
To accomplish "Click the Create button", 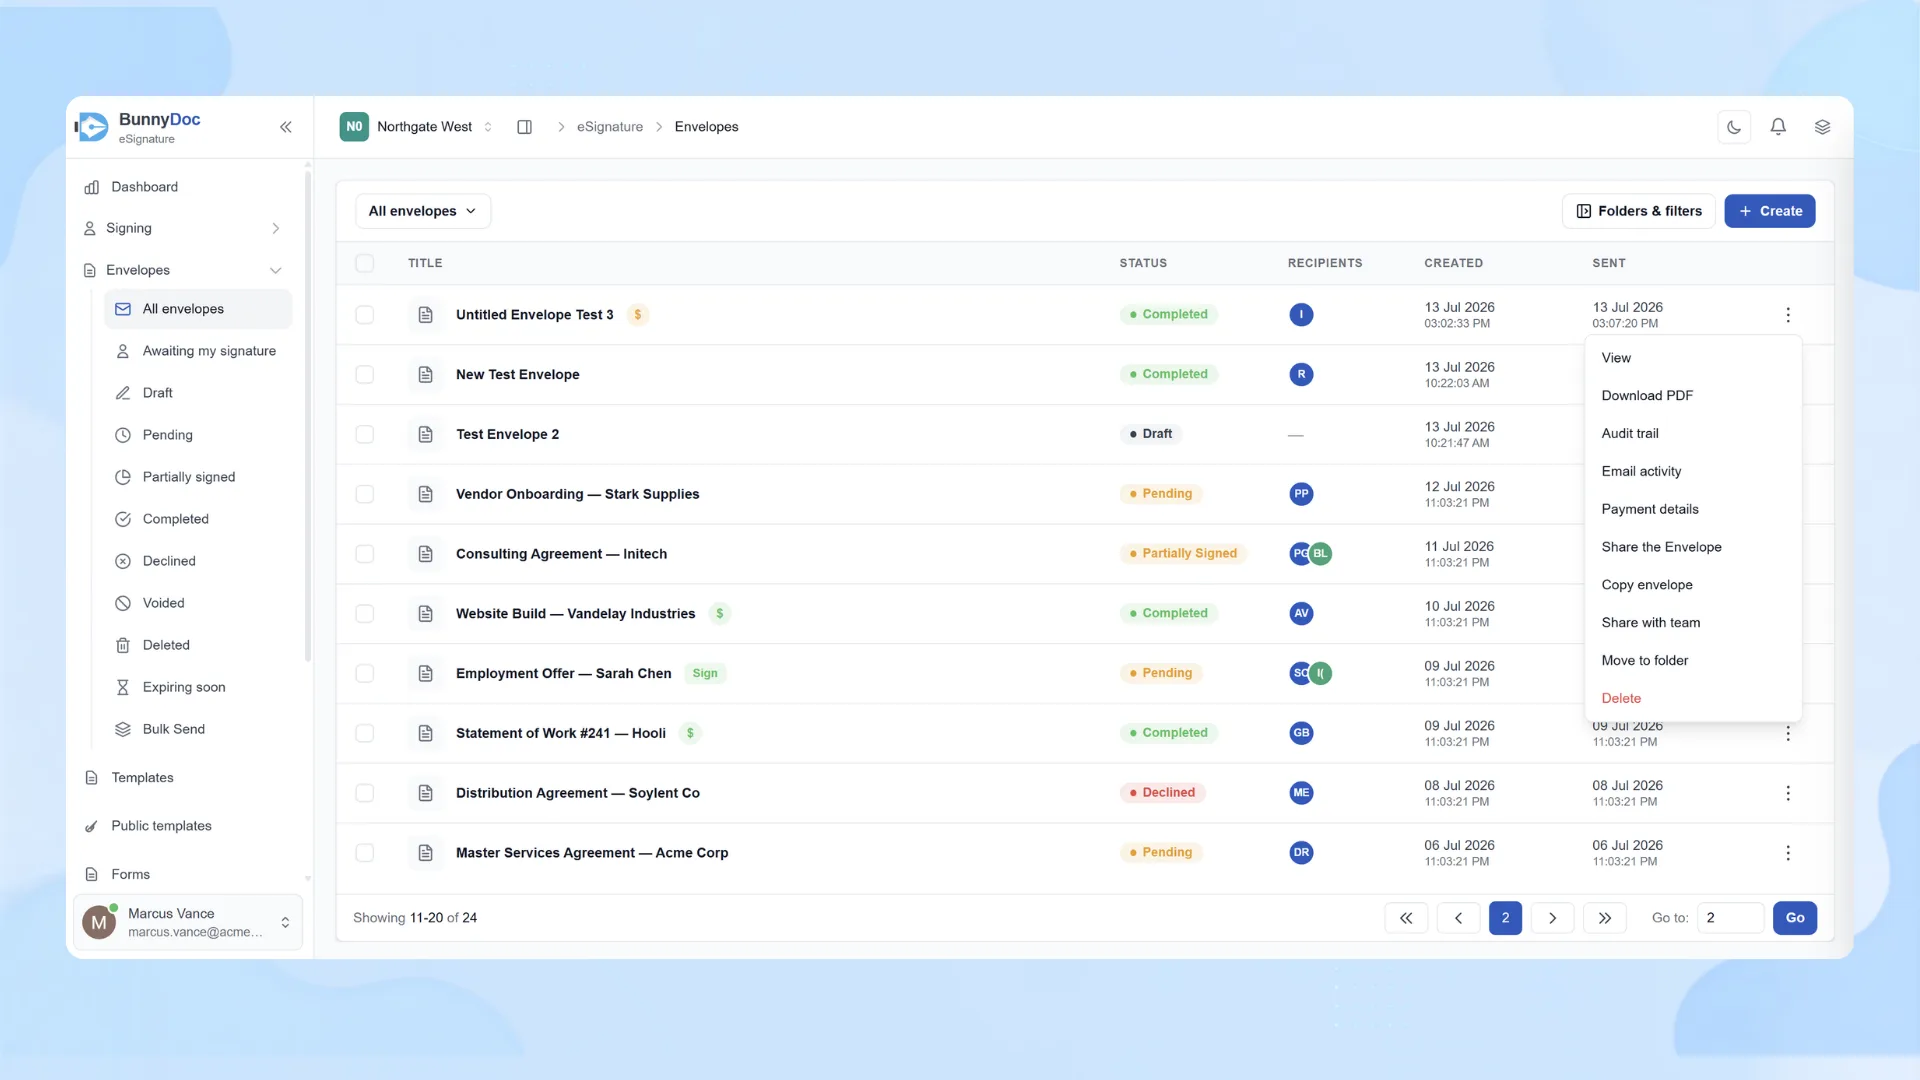I will pyautogui.click(x=1769, y=211).
